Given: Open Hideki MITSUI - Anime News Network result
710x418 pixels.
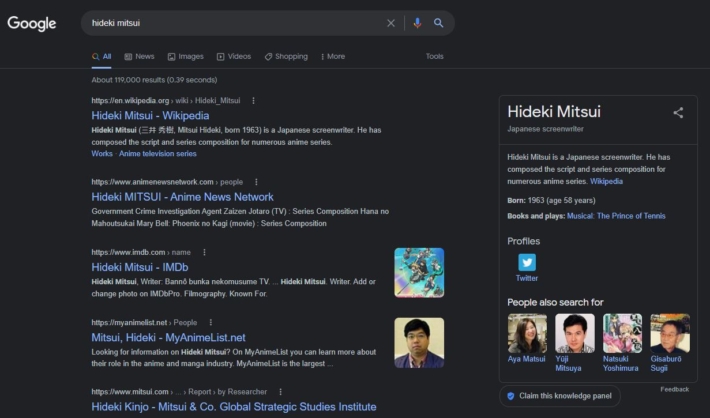Looking at the screenshot, I should pyautogui.click(x=182, y=197).
